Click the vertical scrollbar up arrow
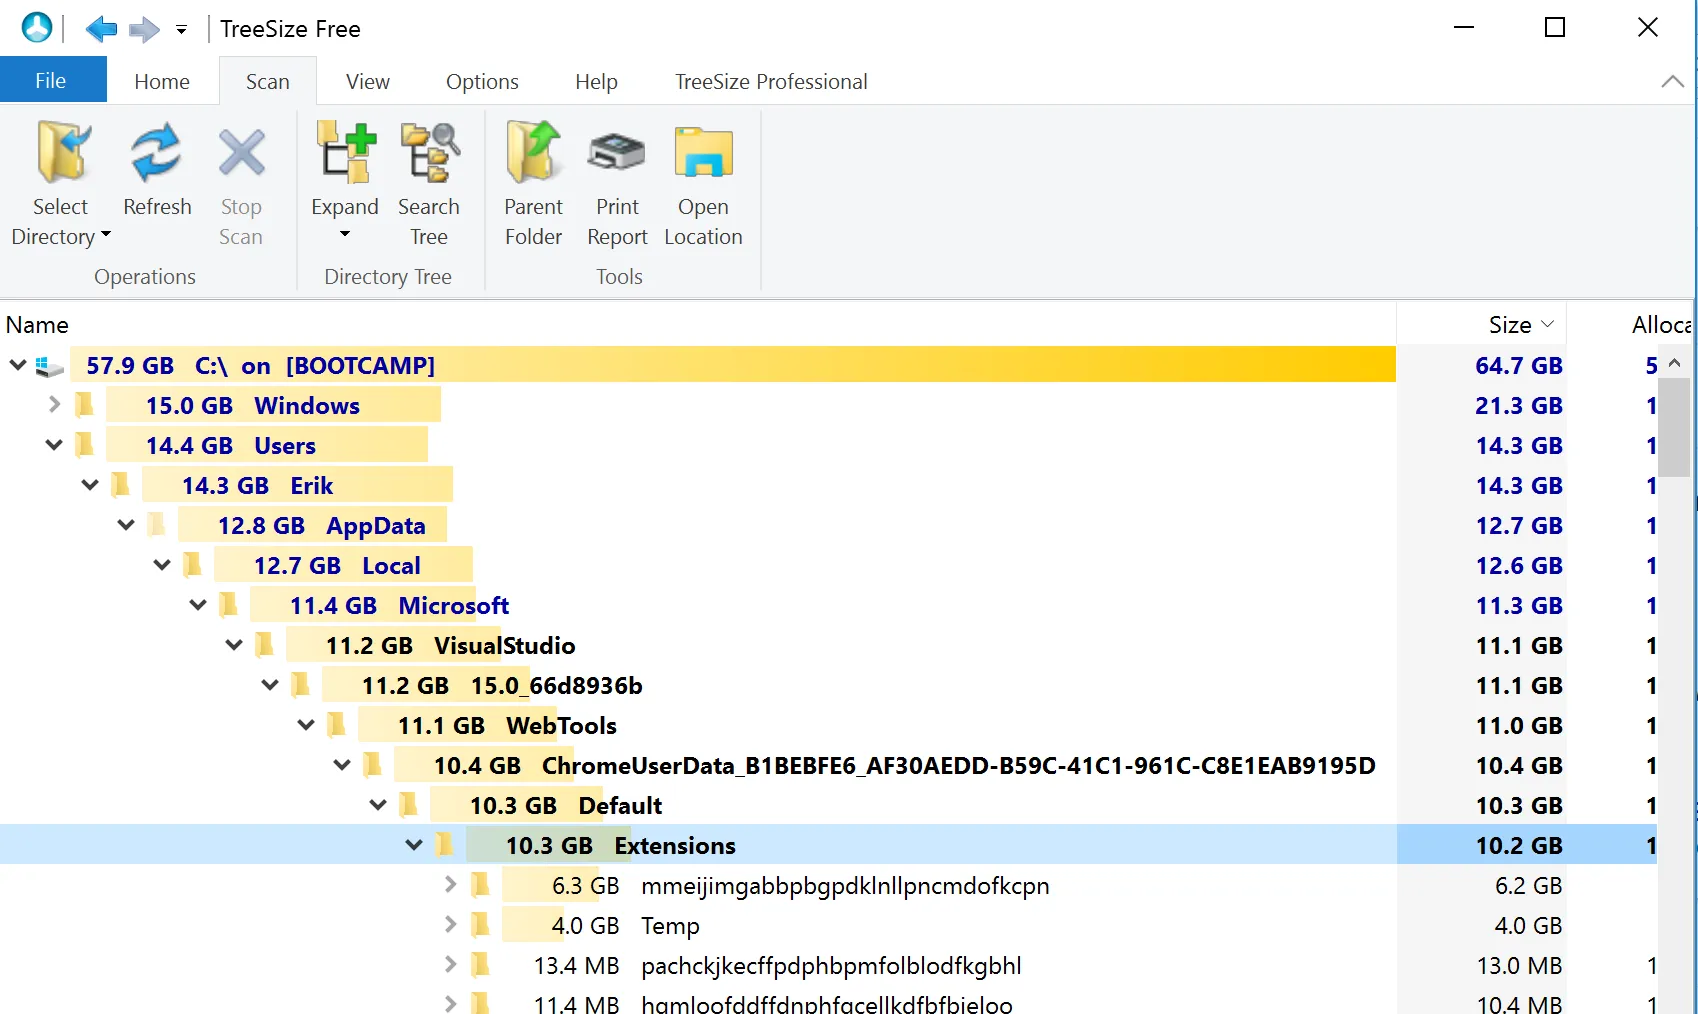 1675,362
